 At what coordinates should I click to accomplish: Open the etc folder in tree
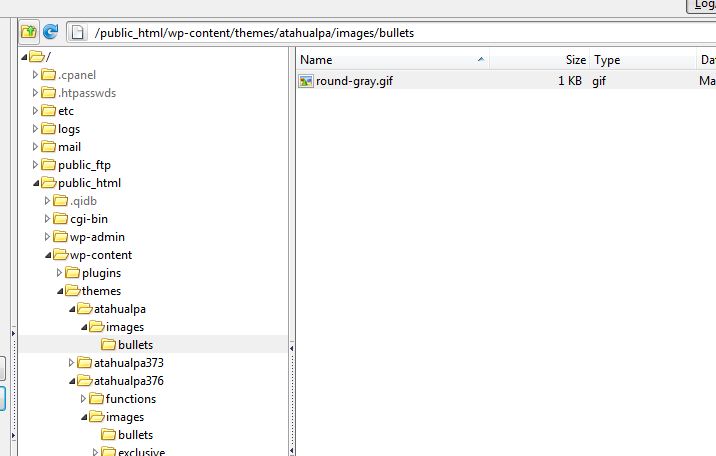[x=66, y=111]
